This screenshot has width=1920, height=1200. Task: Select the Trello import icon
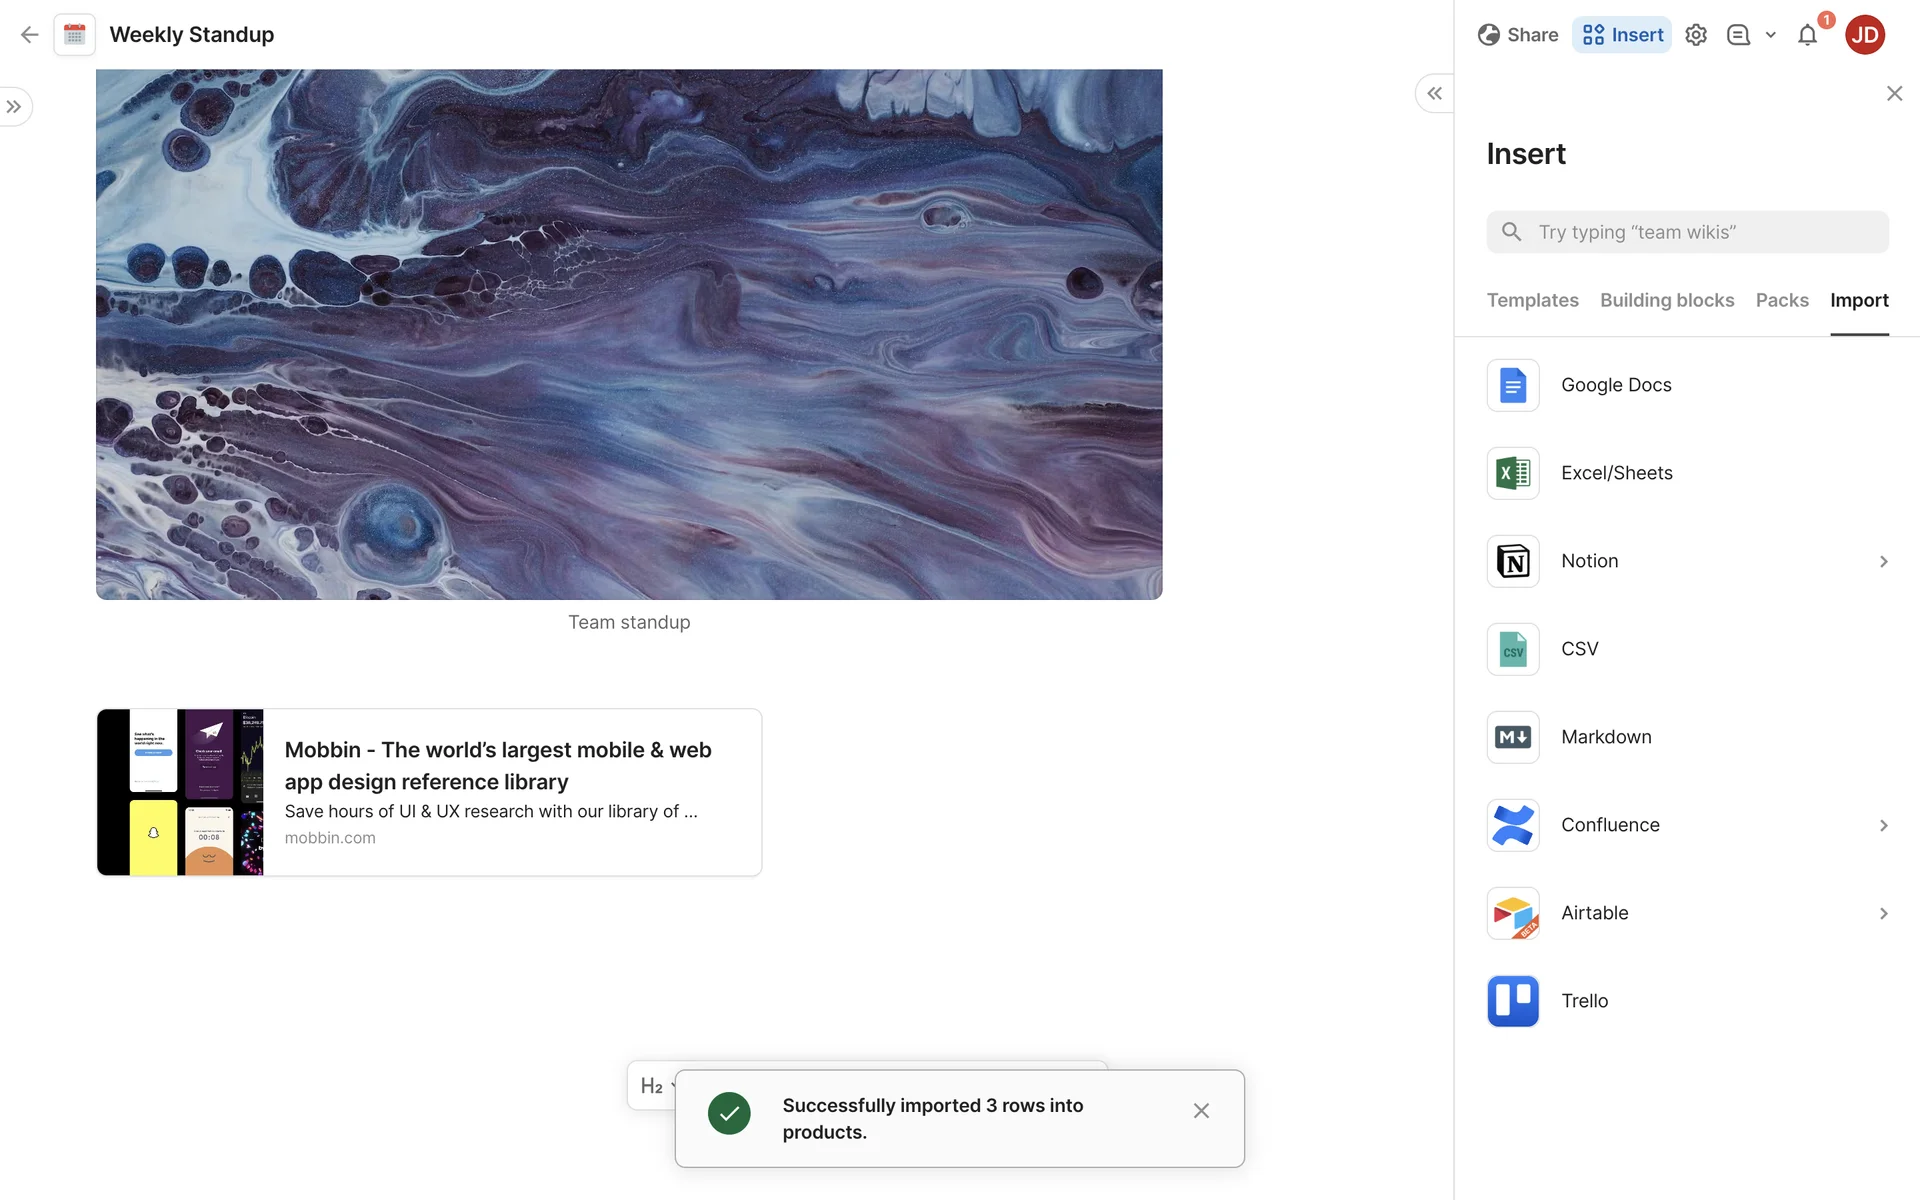[1512, 1001]
